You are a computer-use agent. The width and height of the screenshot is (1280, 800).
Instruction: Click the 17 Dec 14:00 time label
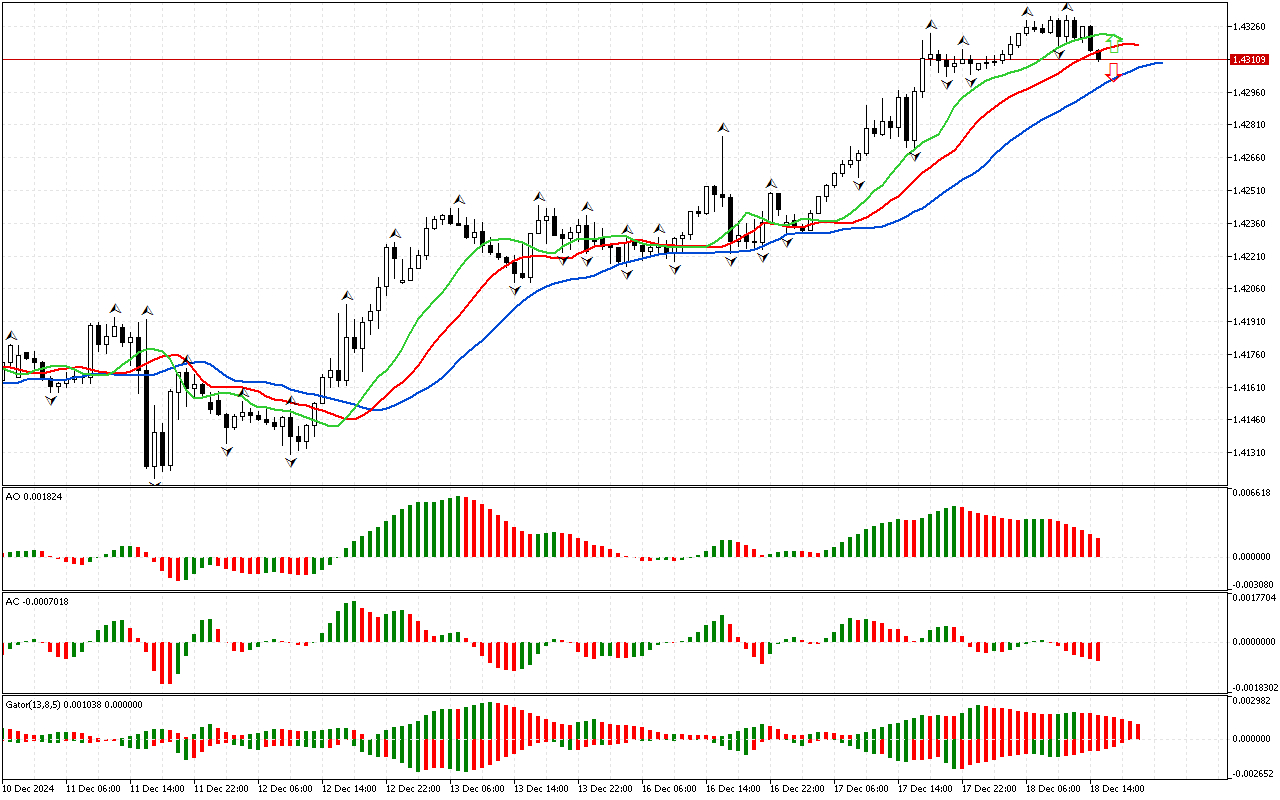click(x=925, y=789)
